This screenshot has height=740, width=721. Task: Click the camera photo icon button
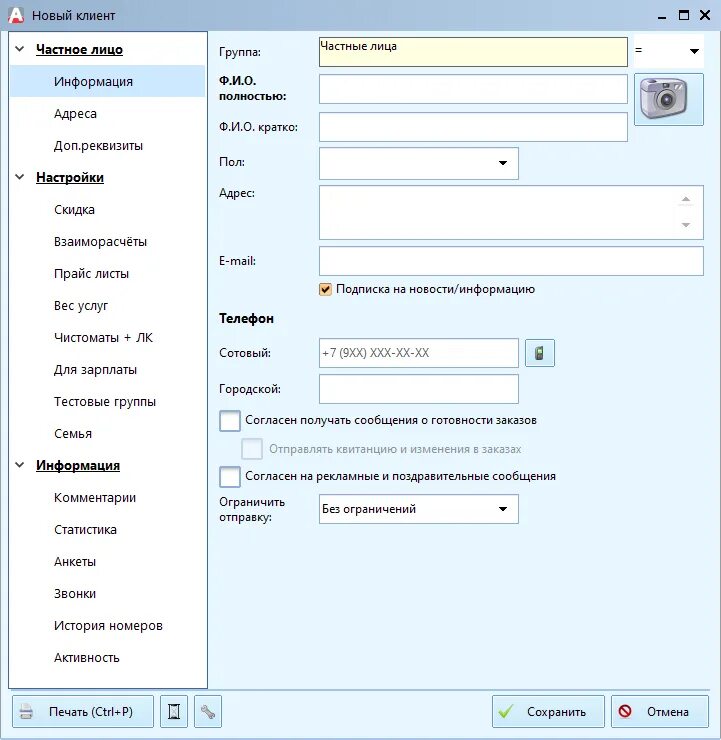click(x=669, y=99)
